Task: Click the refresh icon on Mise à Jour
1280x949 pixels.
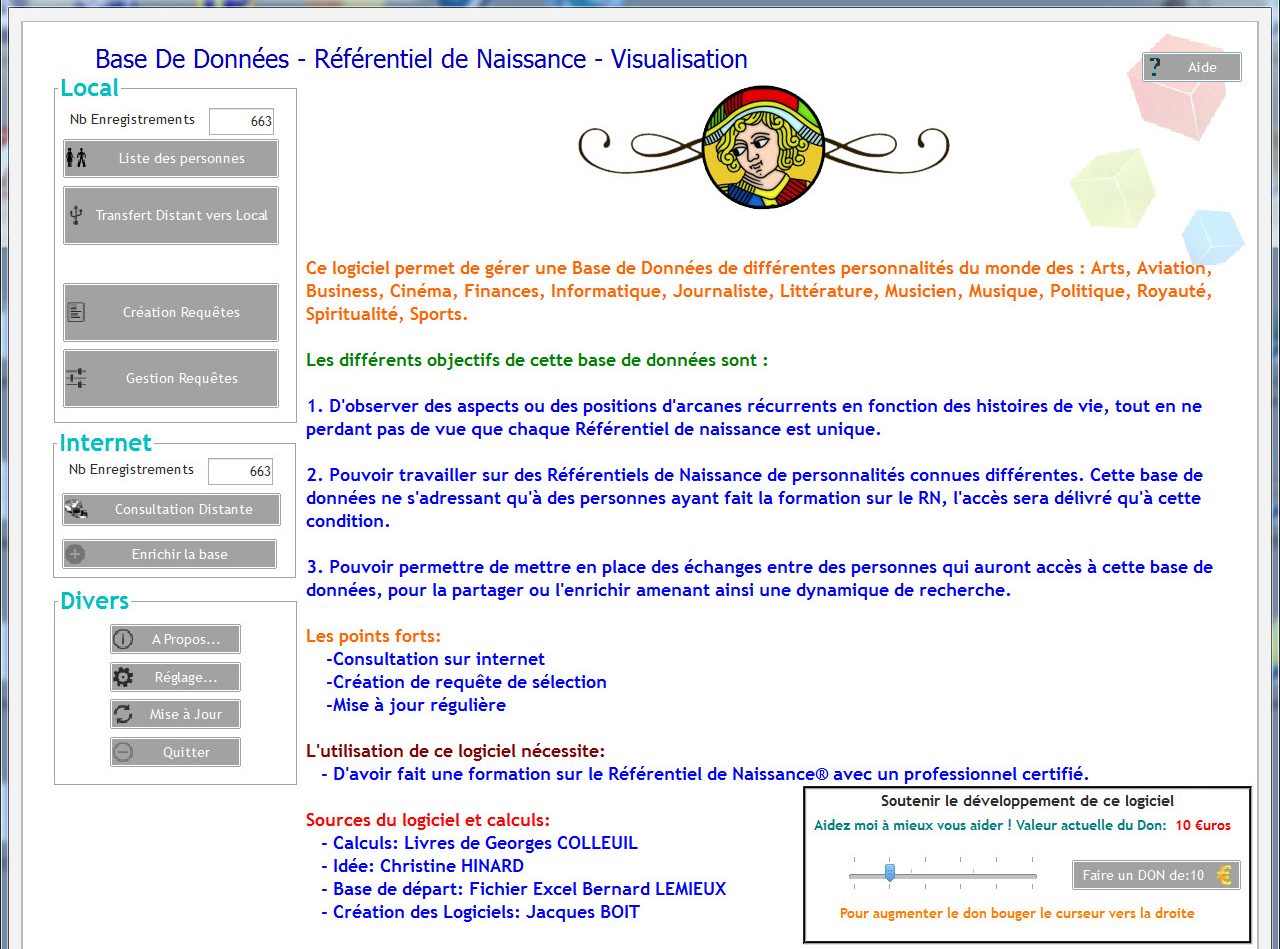Action: 123,714
